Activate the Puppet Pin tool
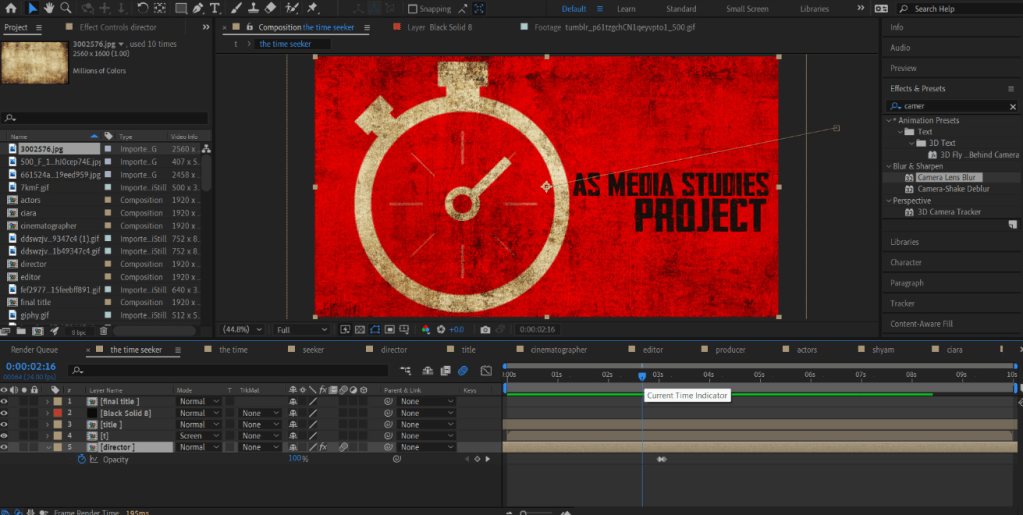The image size is (1023, 515). (313, 8)
